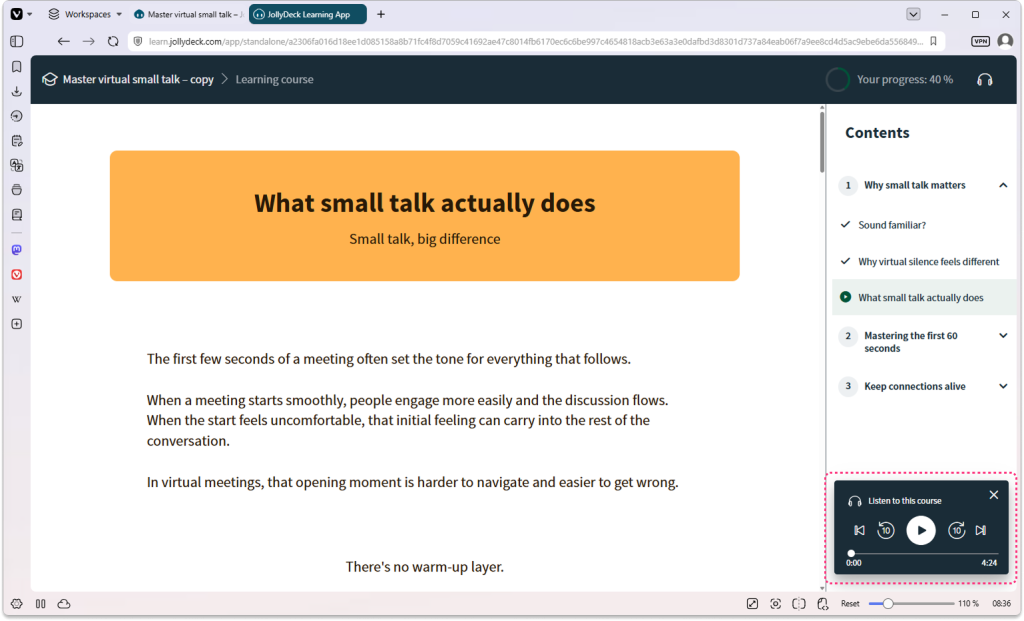This screenshot has height=621, width=1024.
Task: Select What small talk actually does lesson
Action: [923, 297]
